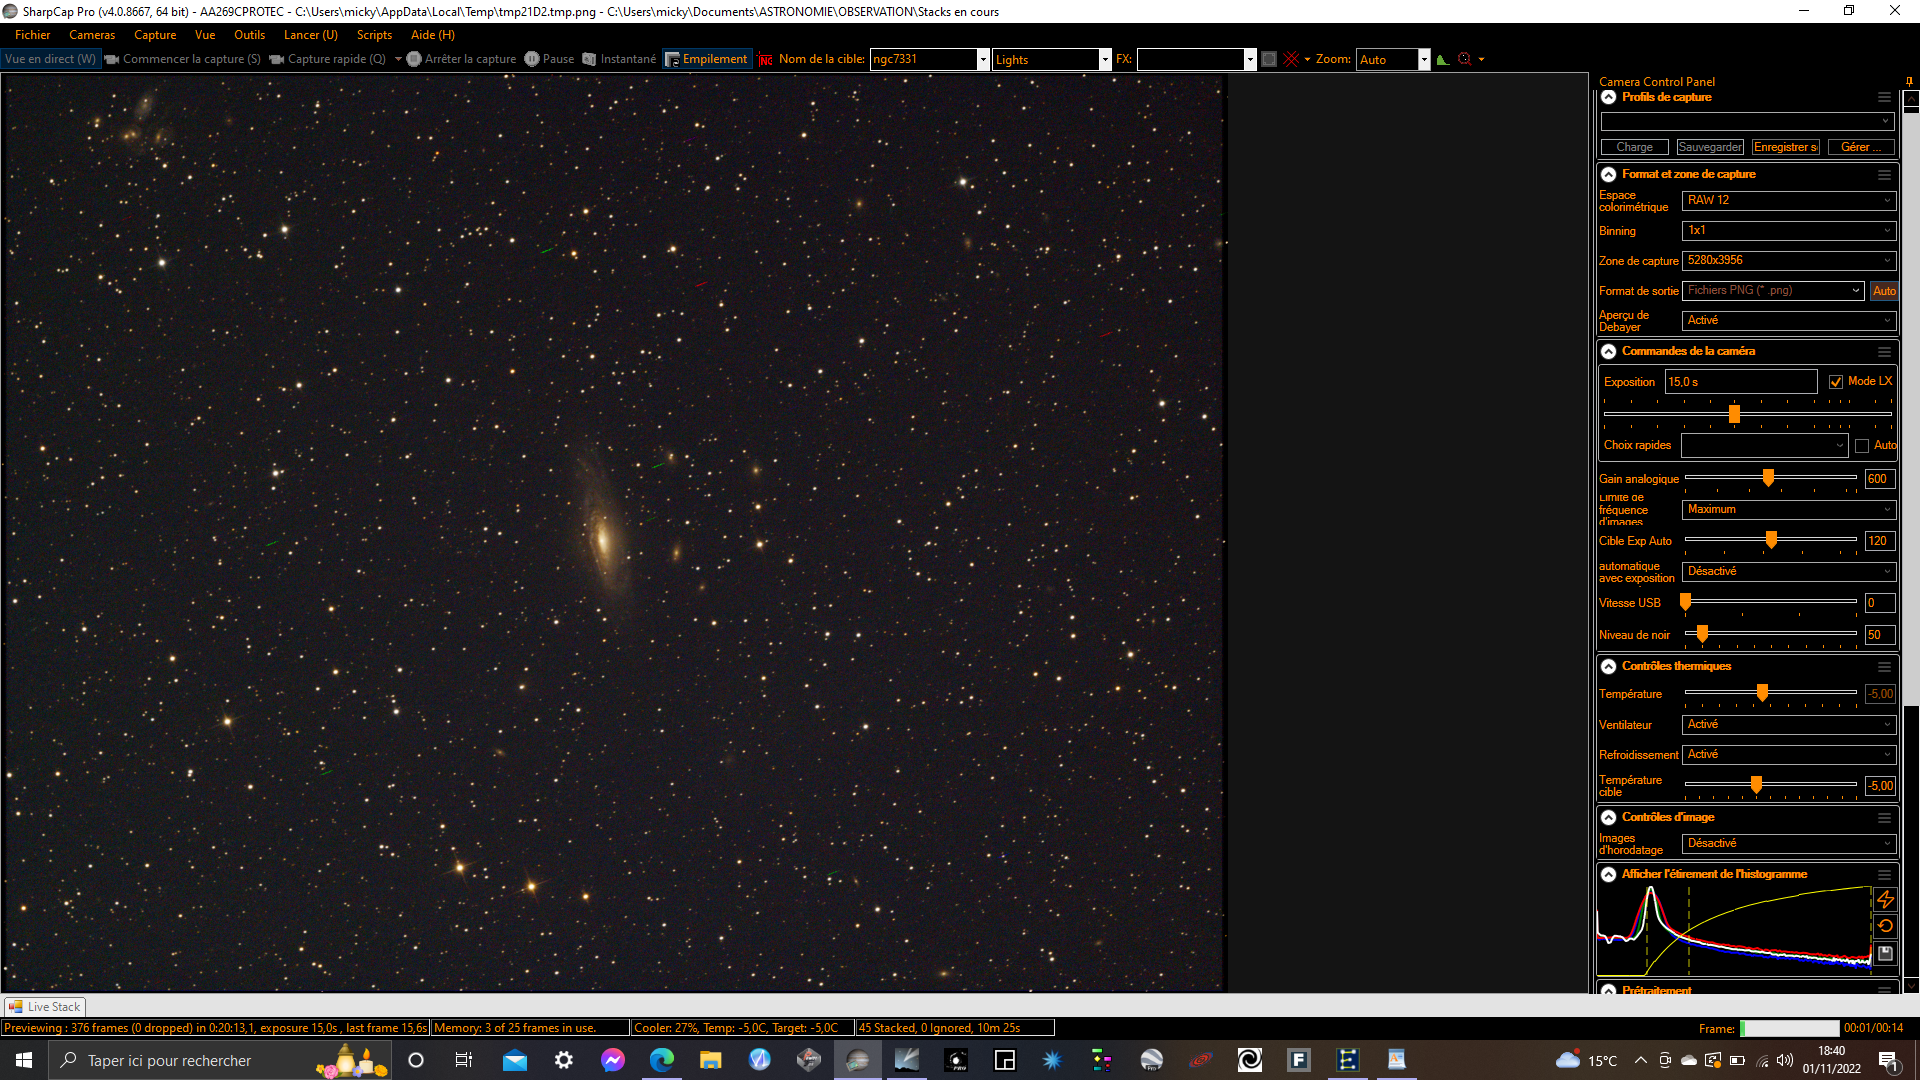Open the Profils de capture section menu icon
Screen dimensions: 1920x1080
tap(1884, 97)
